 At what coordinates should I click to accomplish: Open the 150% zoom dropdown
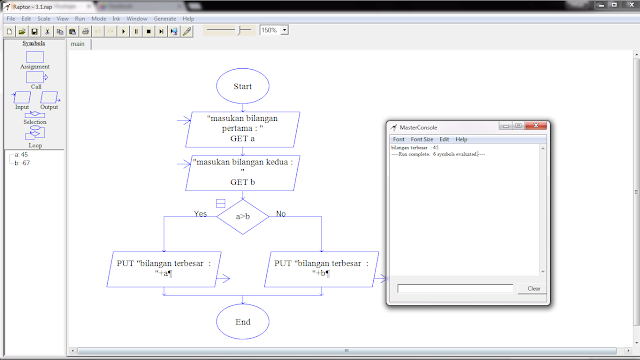click(x=284, y=30)
